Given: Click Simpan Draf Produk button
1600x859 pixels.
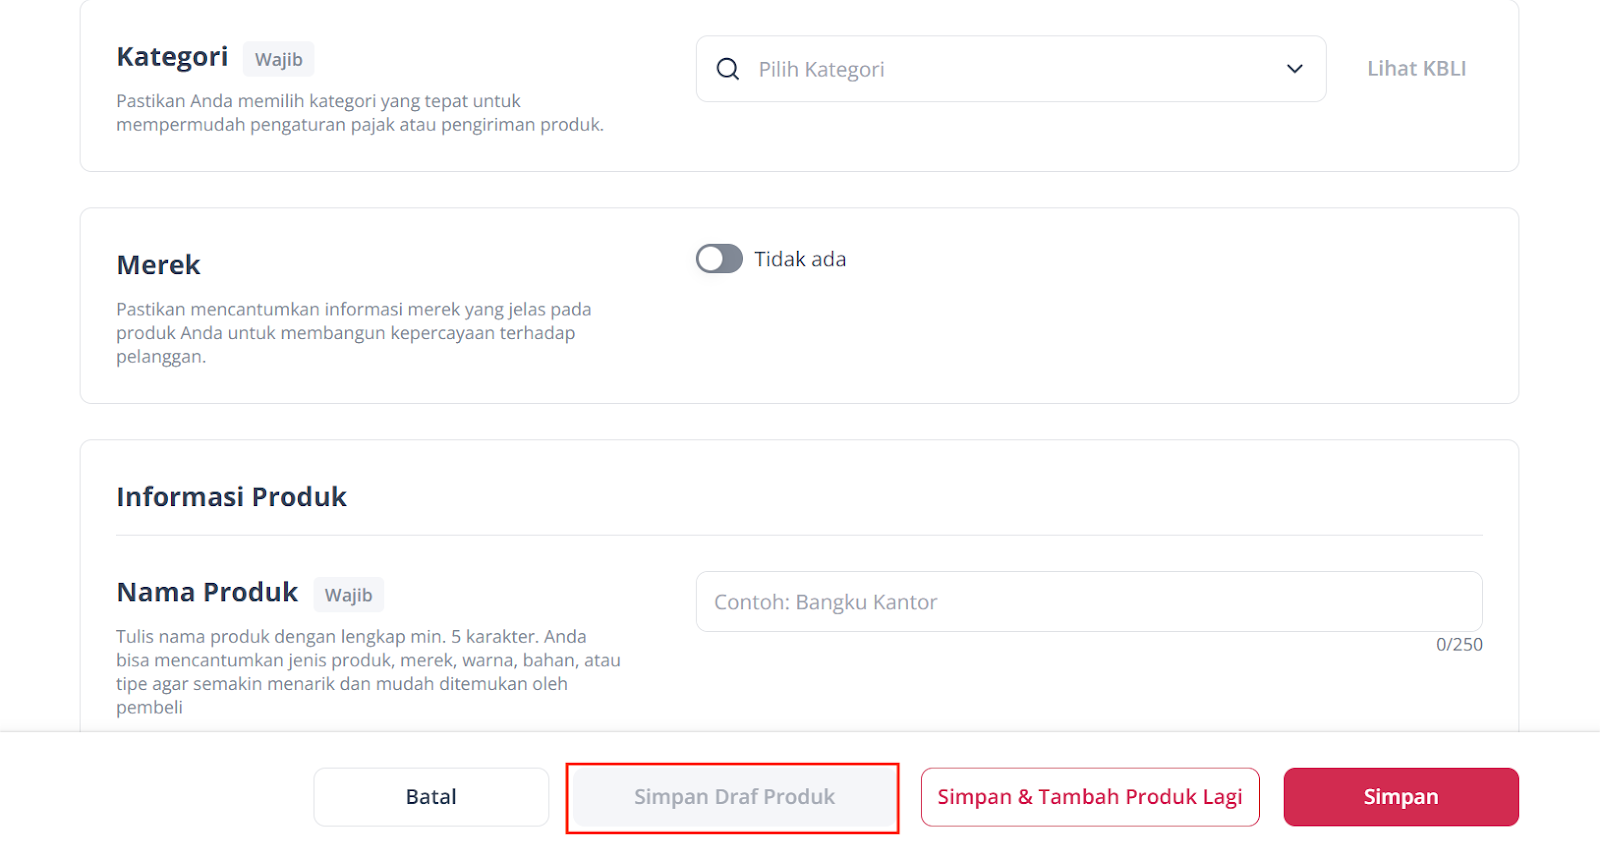Looking at the screenshot, I should click(733, 797).
